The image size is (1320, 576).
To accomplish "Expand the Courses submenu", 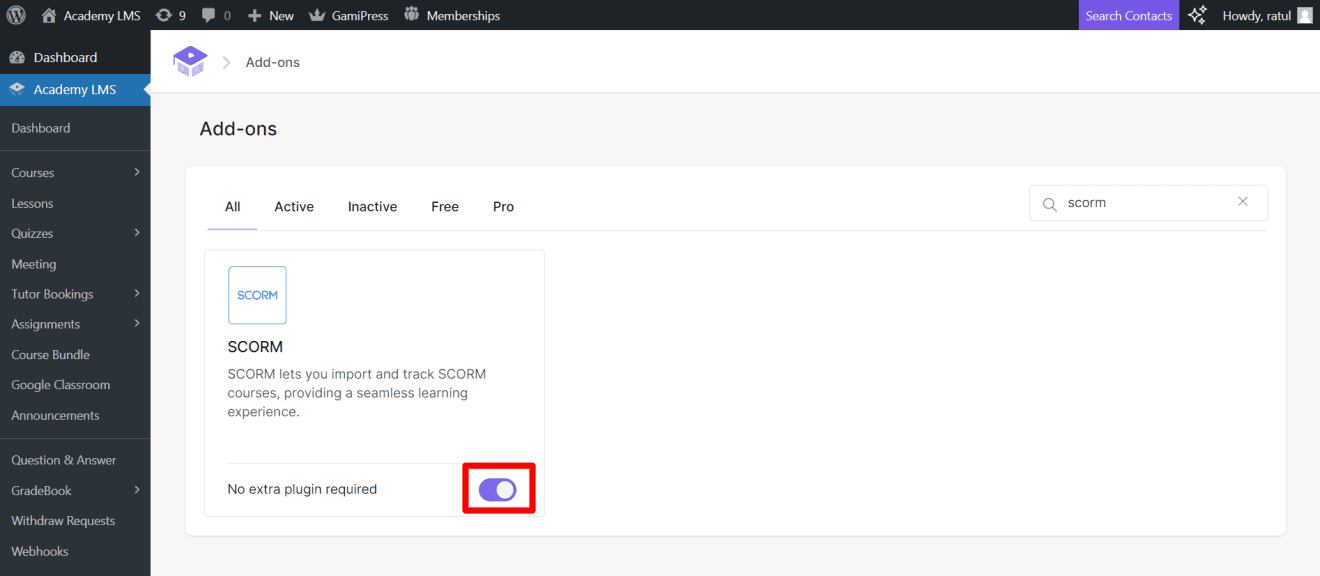I will coord(137,172).
